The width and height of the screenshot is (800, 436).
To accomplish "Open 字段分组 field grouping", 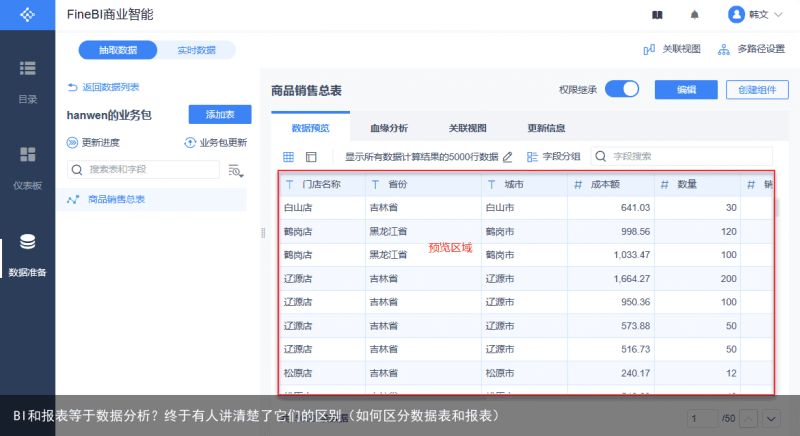I will [x=554, y=157].
